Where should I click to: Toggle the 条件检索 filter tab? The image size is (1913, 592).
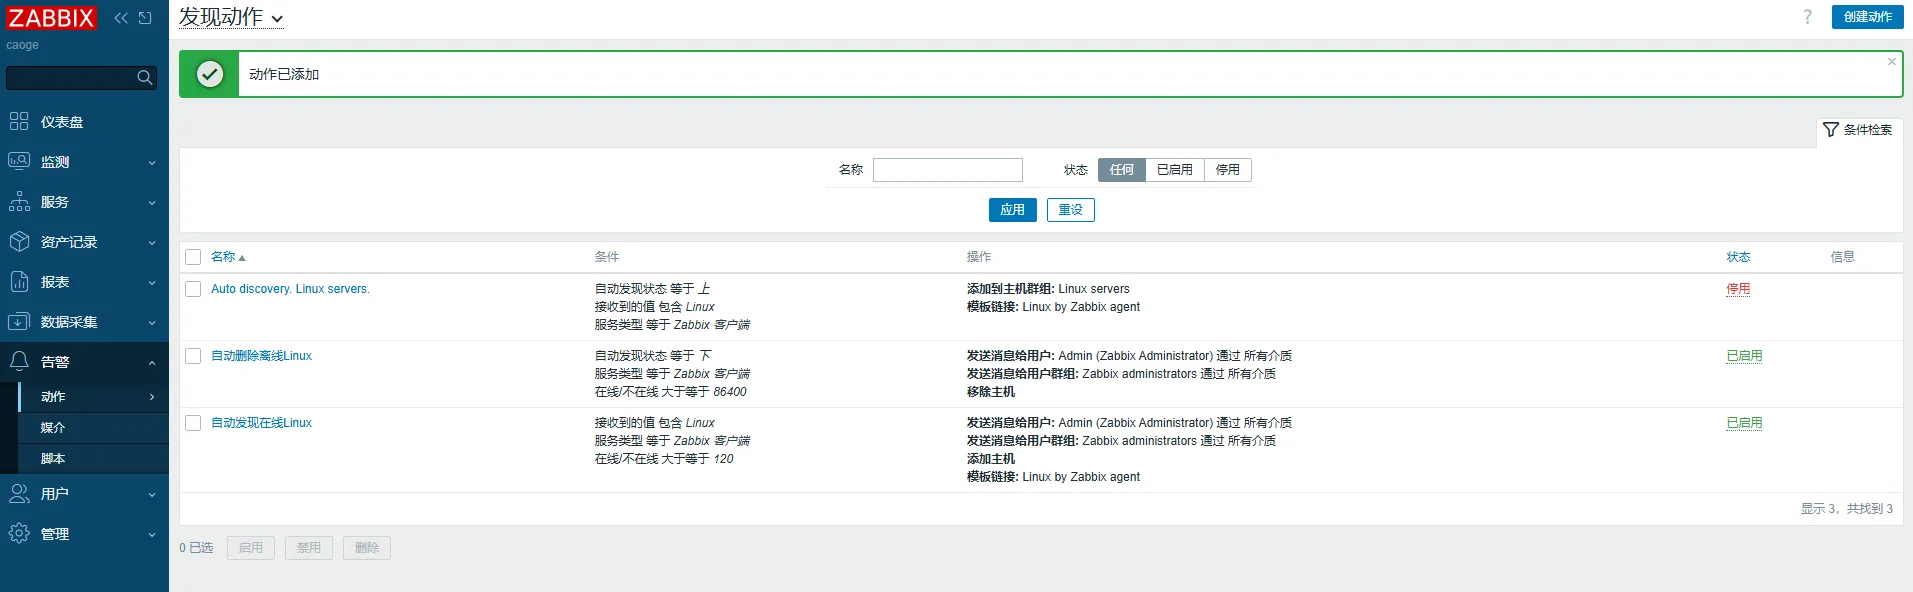1859,130
